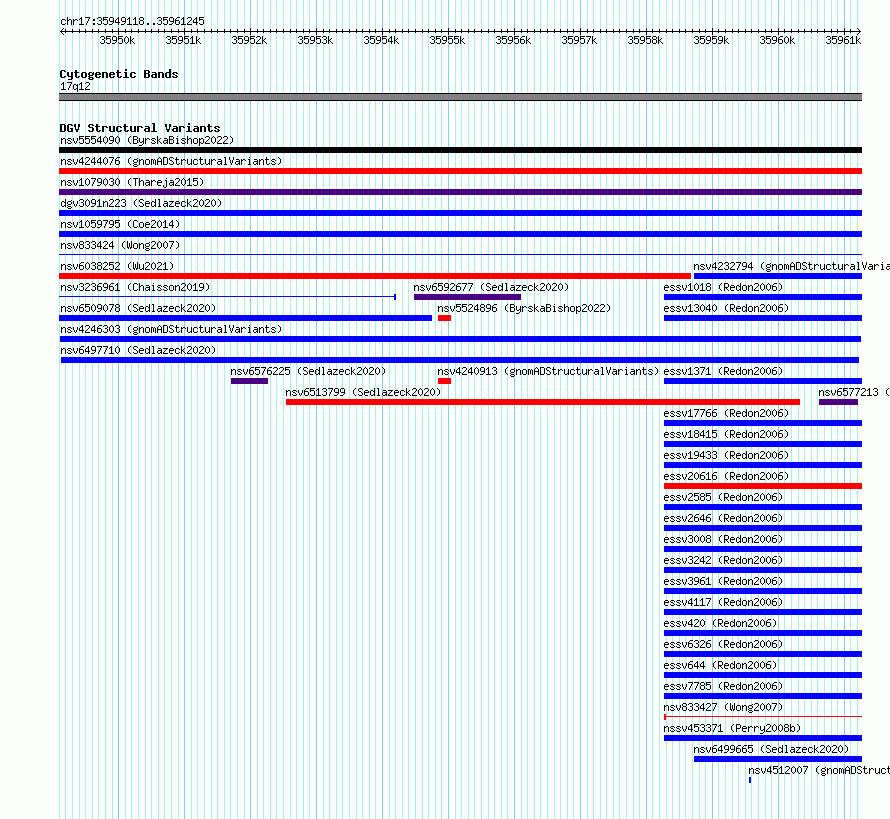Select essv3008 (Redon2006) label
The height and width of the screenshot is (819, 890).
pos(723,539)
